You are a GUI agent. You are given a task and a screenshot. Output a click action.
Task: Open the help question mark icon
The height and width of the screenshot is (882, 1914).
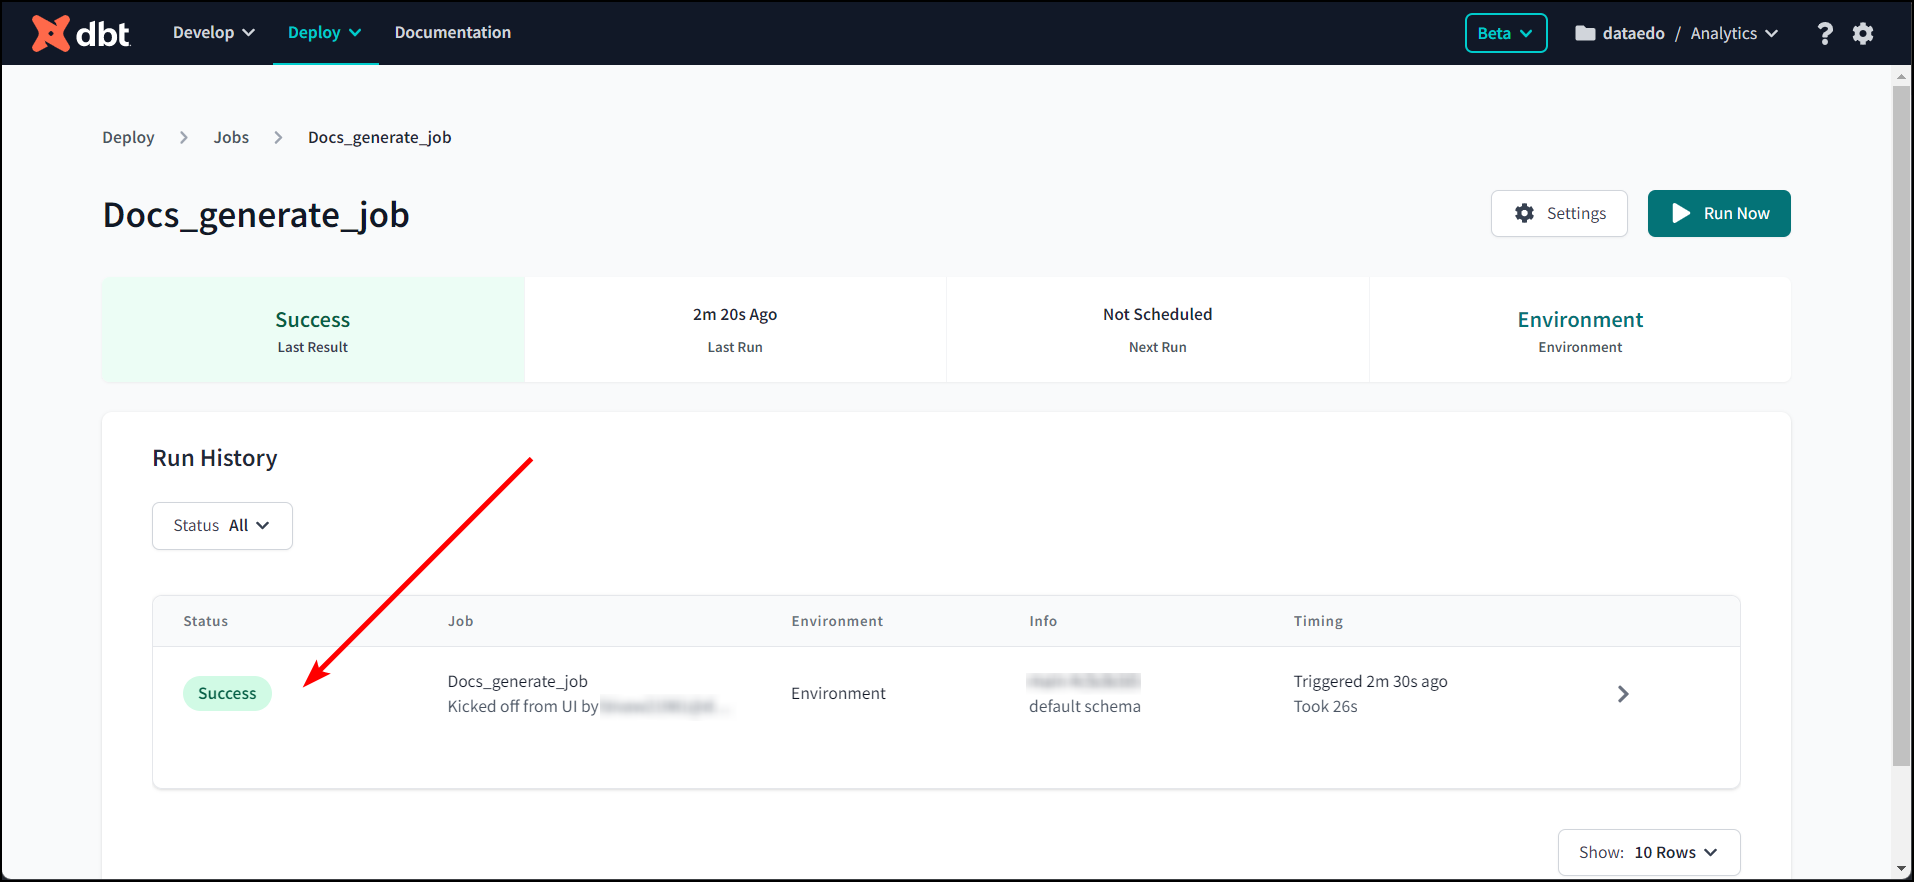(x=1824, y=33)
